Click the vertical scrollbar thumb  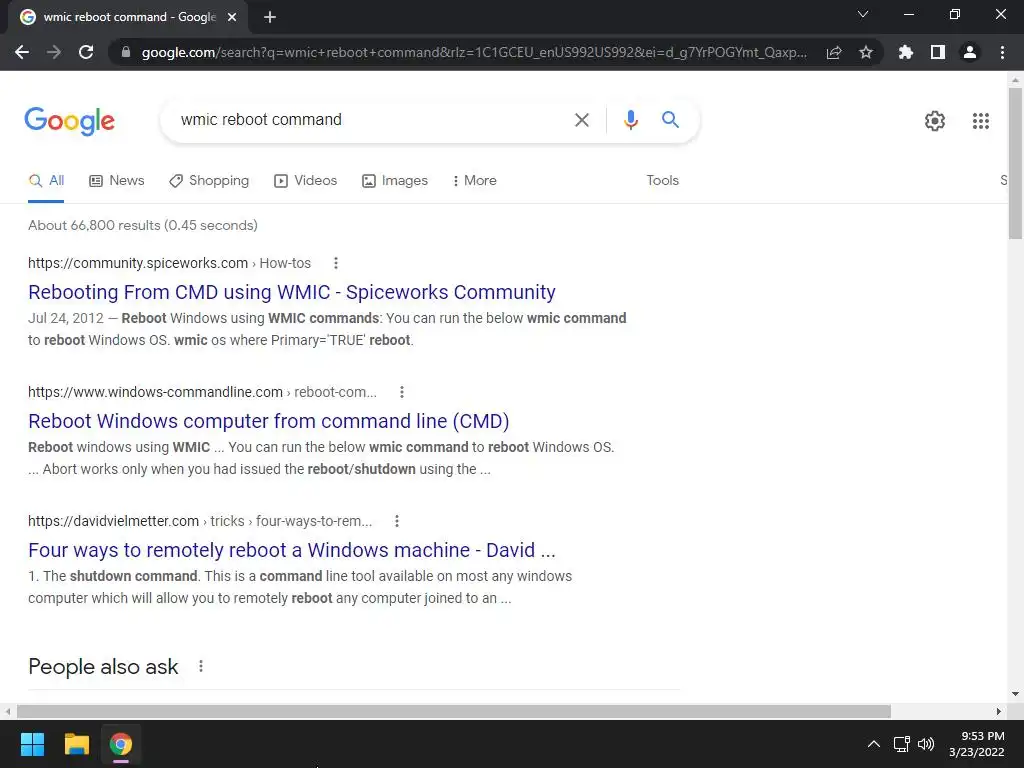tap(1015, 163)
